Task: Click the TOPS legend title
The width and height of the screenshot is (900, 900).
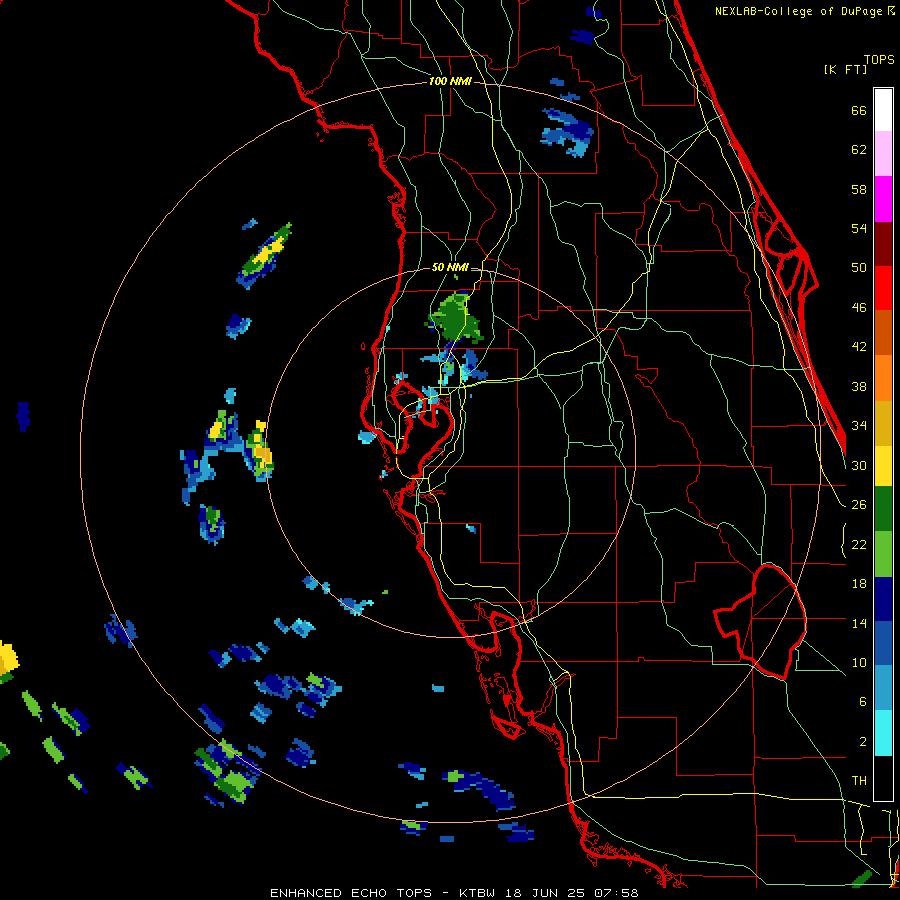Action: (879, 59)
